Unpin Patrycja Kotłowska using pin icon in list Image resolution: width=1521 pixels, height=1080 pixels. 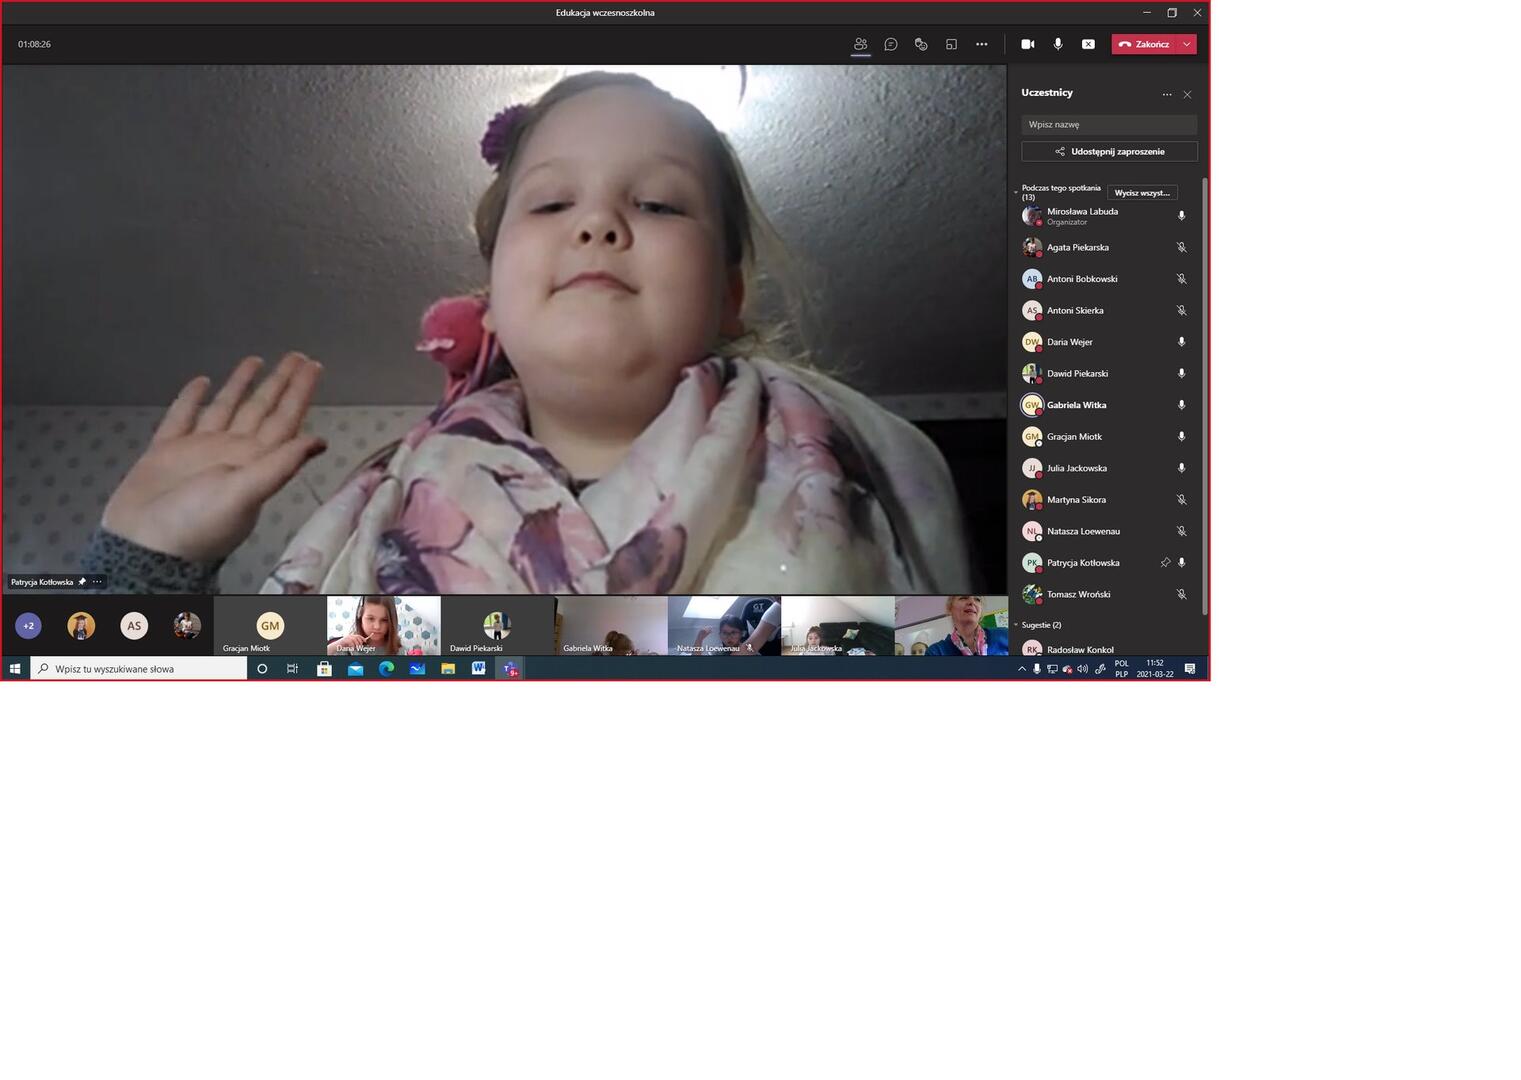tap(1165, 563)
